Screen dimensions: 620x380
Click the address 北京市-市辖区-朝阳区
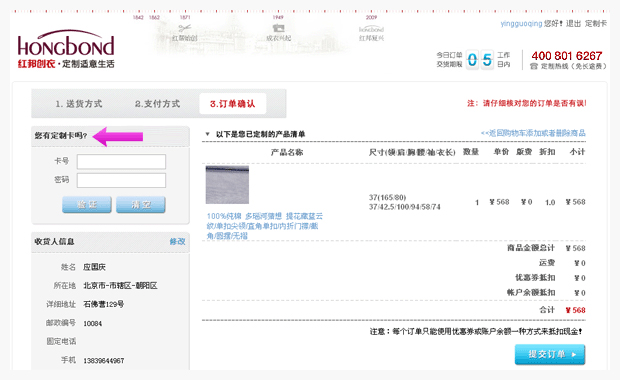(120, 285)
